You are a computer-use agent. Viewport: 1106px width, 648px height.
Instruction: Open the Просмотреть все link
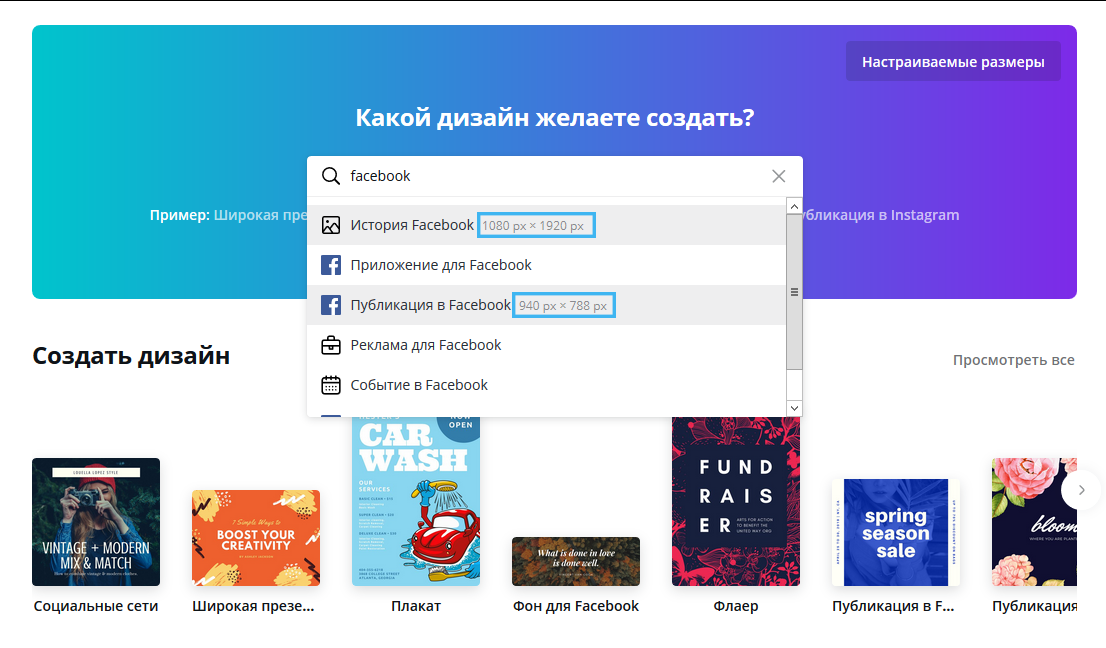pos(1013,360)
